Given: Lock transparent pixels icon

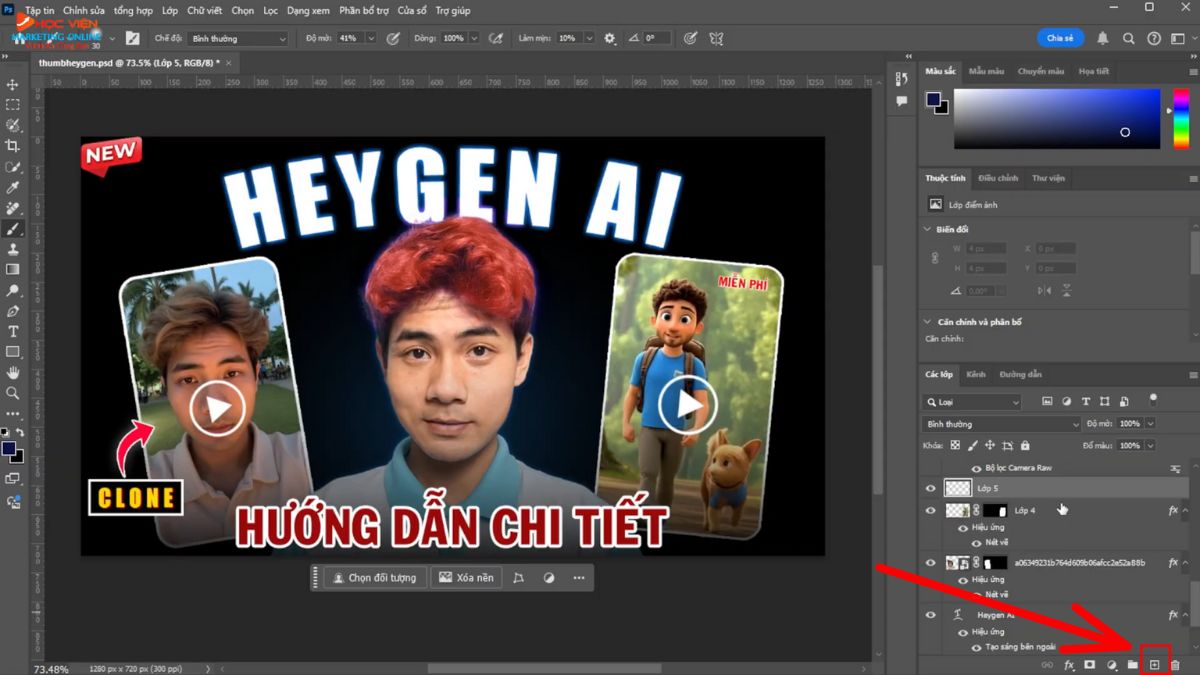Looking at the screenshot, I should [955, 446].
